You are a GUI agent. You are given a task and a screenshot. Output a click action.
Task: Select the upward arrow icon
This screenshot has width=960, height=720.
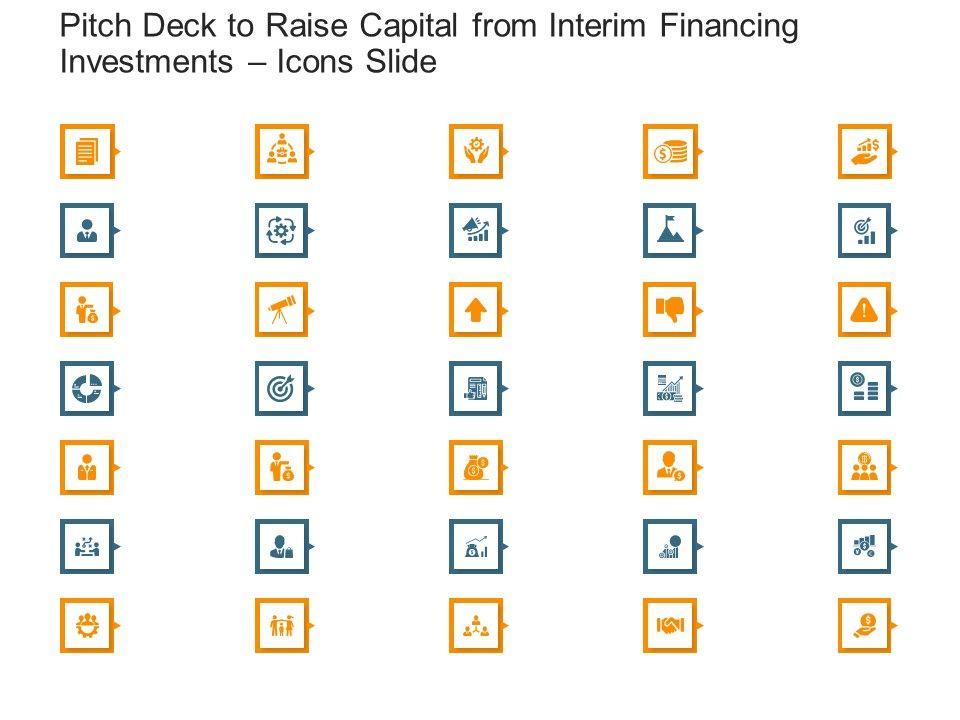pyautogui.click(x=476, y=309)
